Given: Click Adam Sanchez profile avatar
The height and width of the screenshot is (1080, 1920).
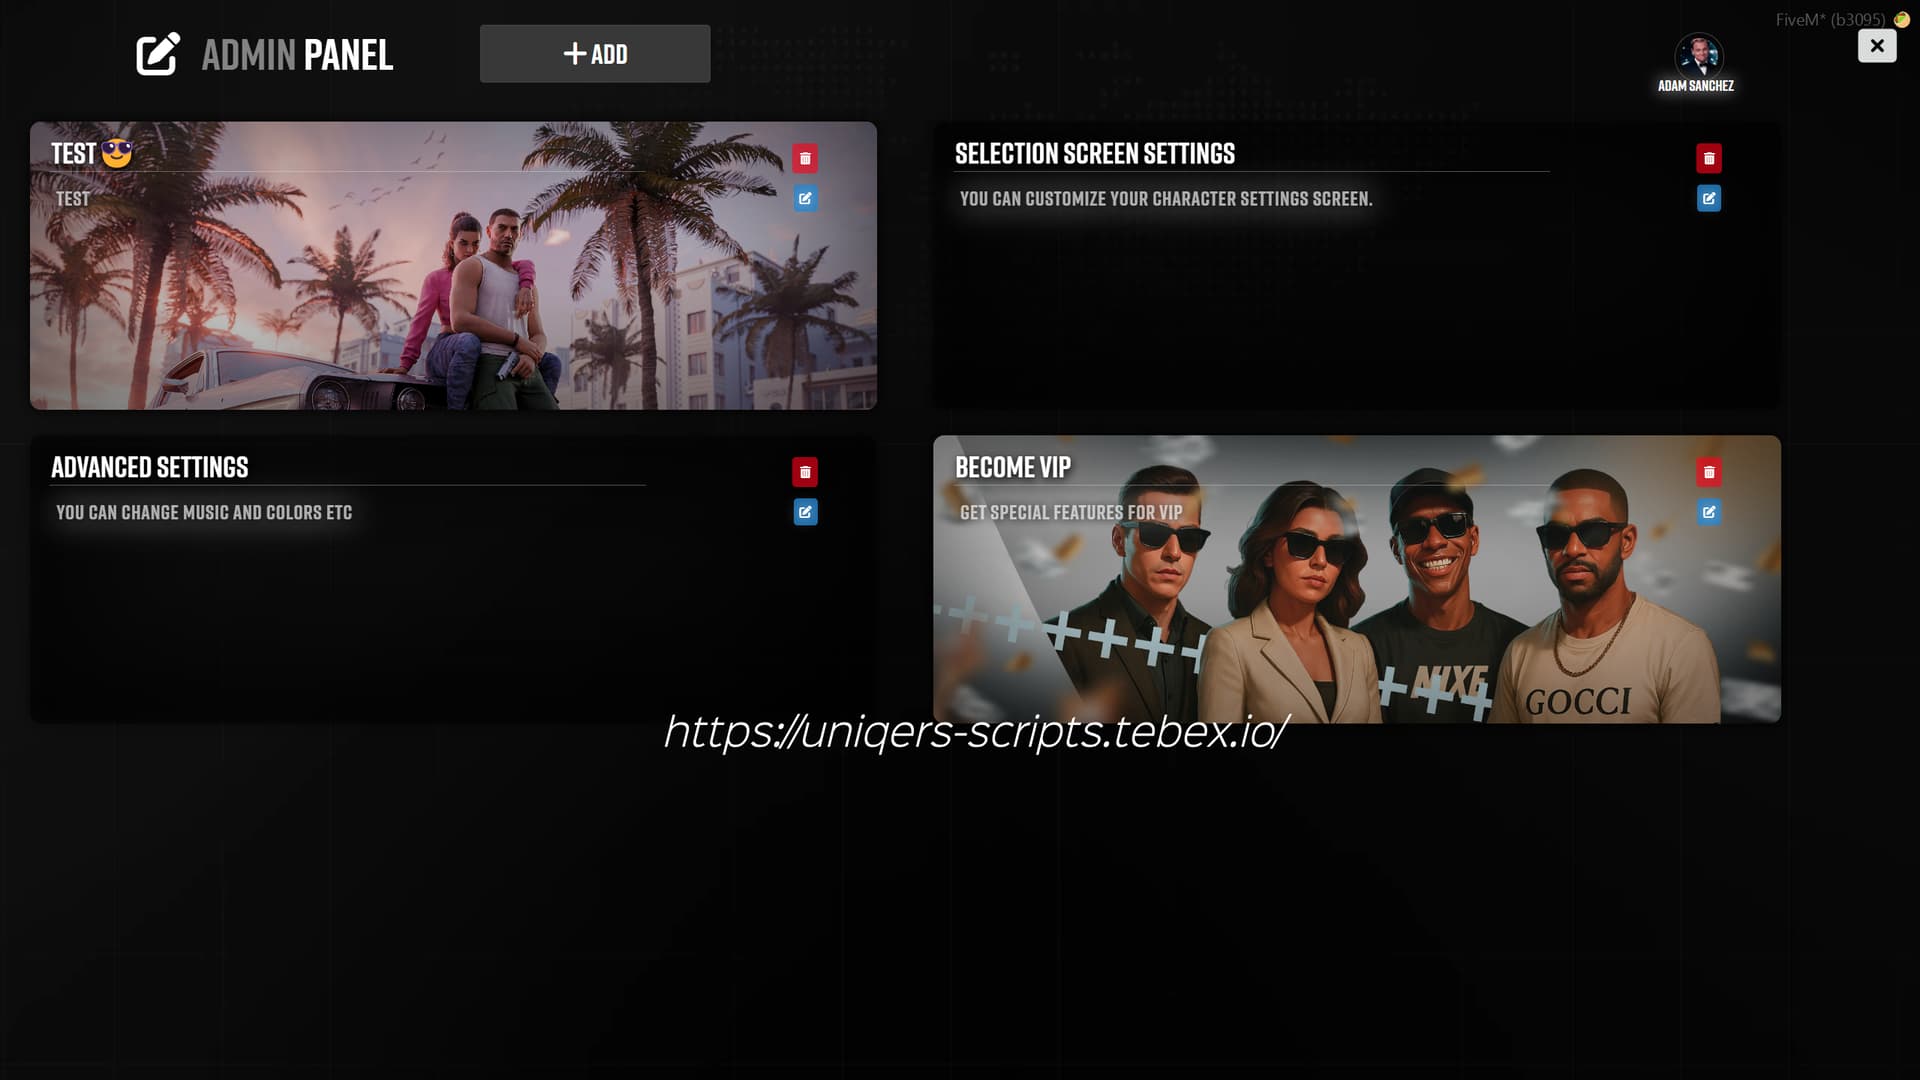Looking at the screenshot, I should [1697, 54].
